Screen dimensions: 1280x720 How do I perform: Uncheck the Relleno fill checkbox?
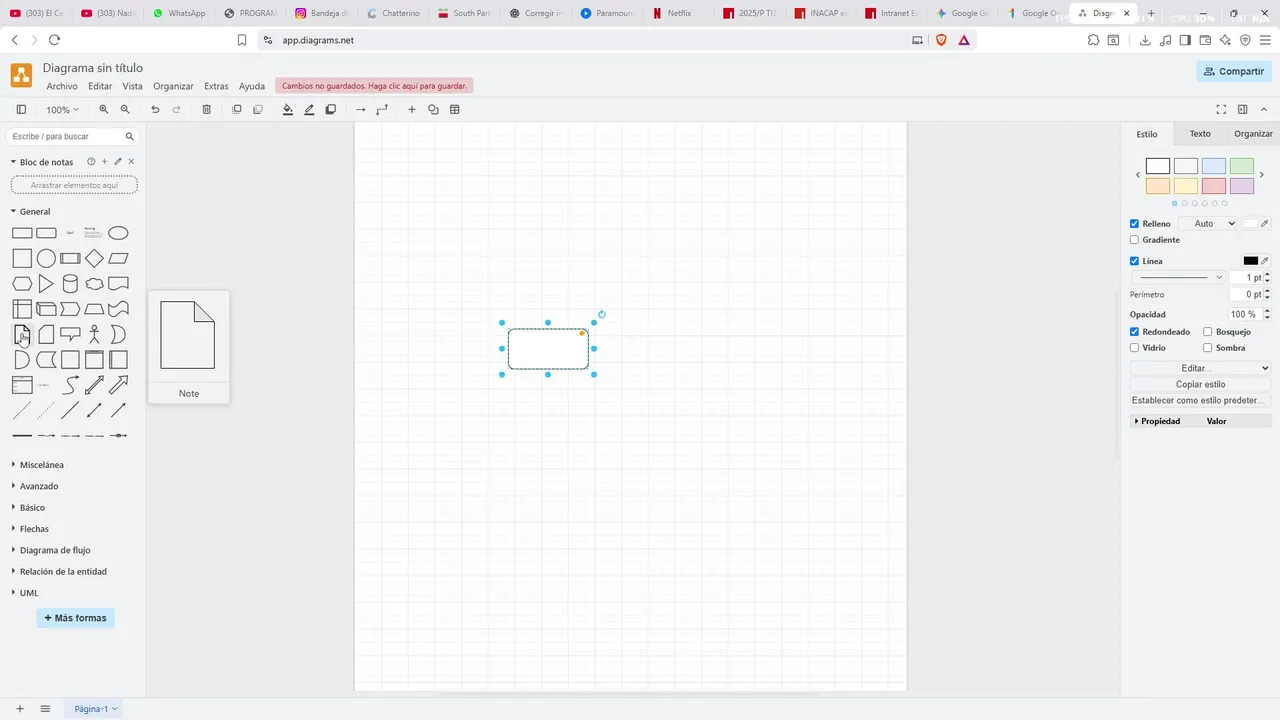[x=1134, y=224]
